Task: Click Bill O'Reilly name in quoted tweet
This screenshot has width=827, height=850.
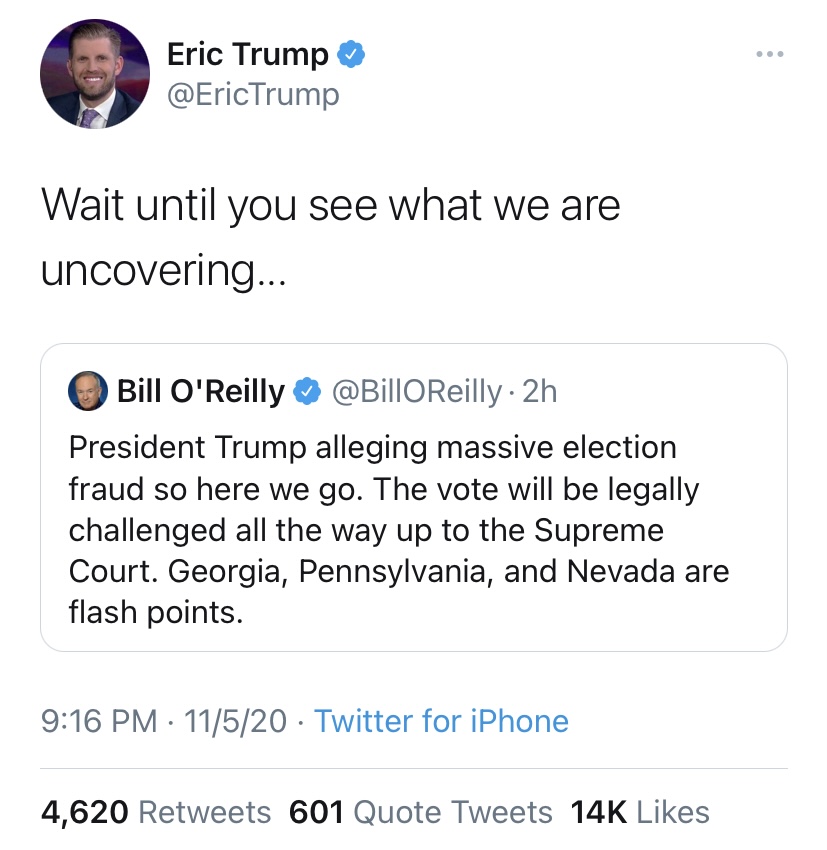Action: (x=200, y=392)
